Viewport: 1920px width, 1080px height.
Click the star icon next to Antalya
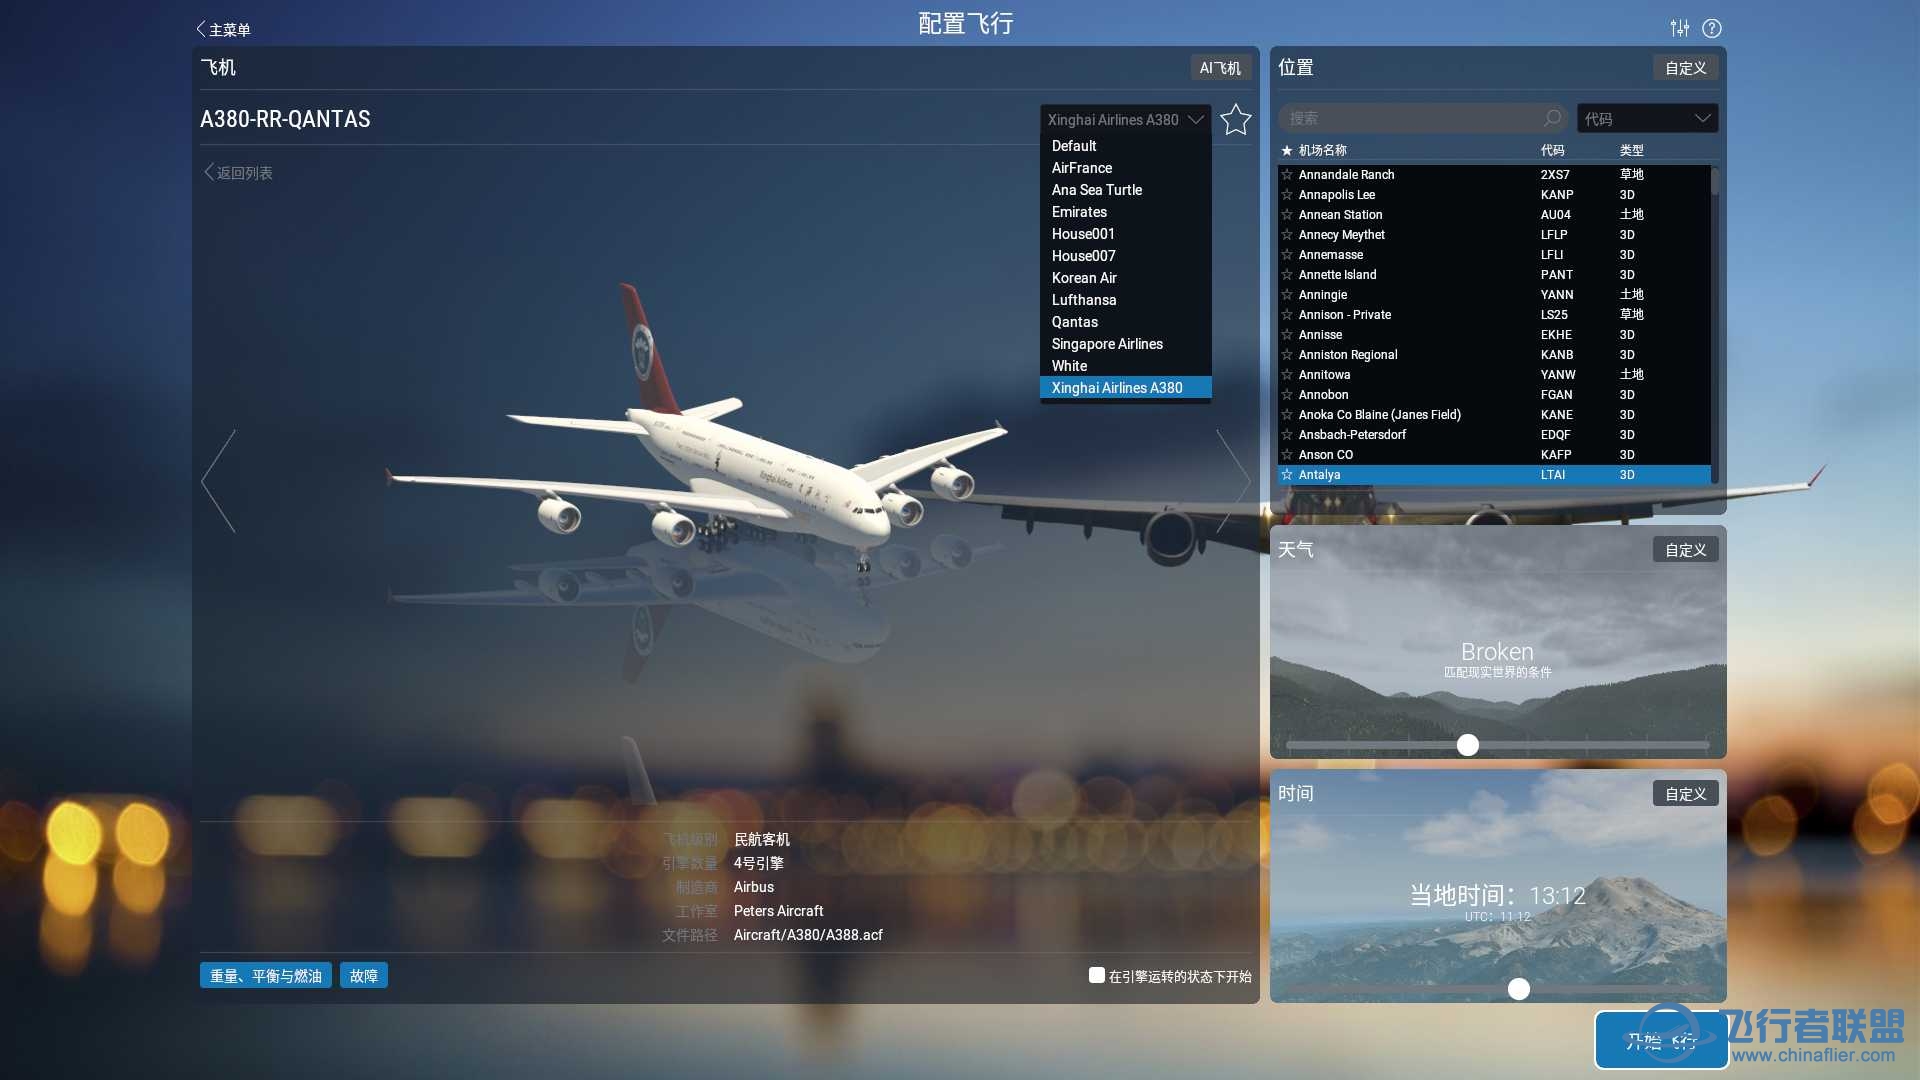1287,473
